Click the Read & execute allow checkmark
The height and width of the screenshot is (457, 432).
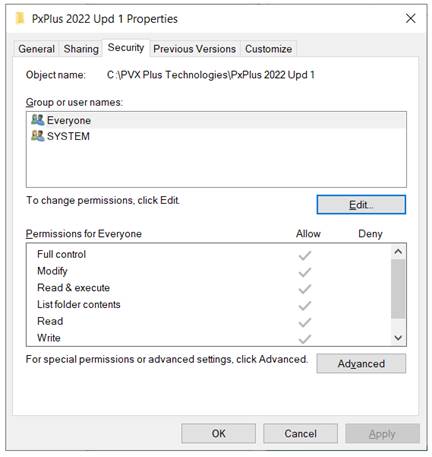pos(305,289)
